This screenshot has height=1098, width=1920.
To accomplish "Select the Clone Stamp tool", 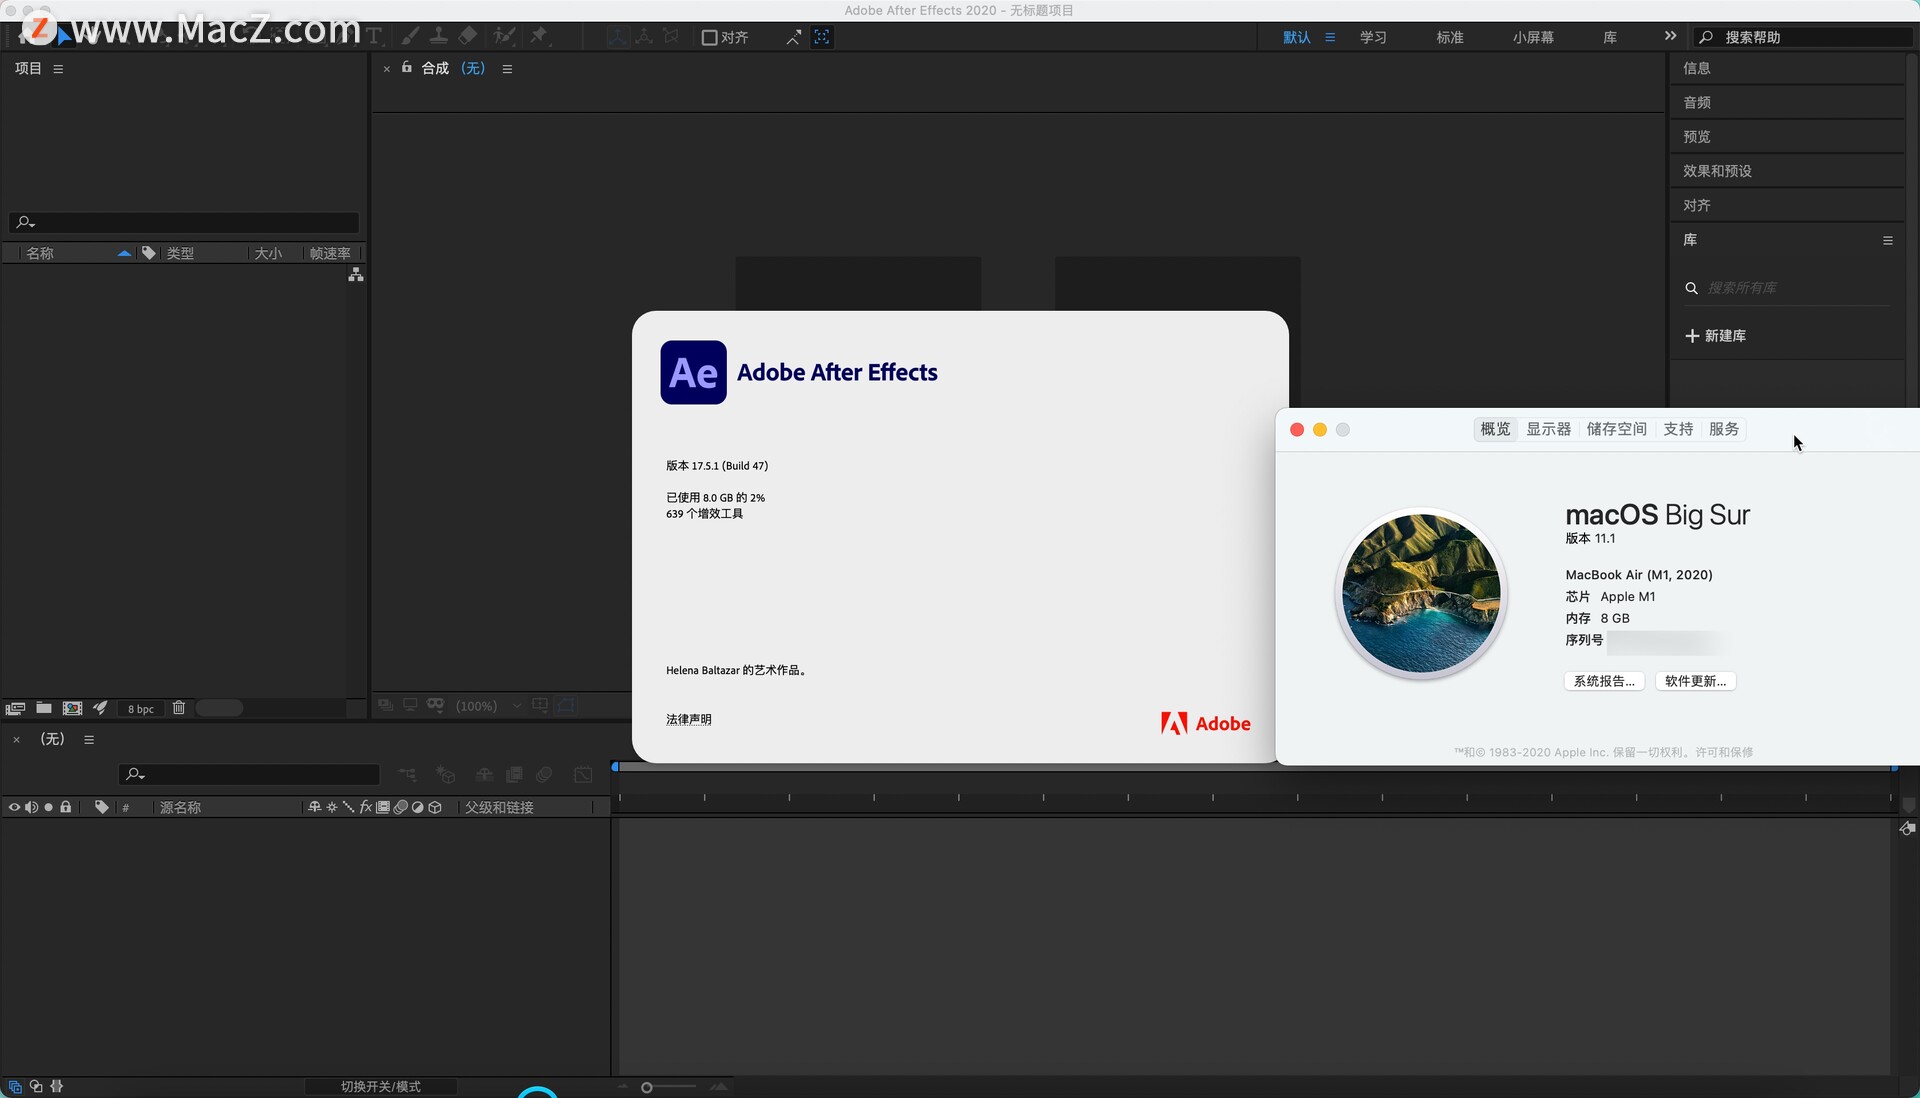I will coord(438,36).
